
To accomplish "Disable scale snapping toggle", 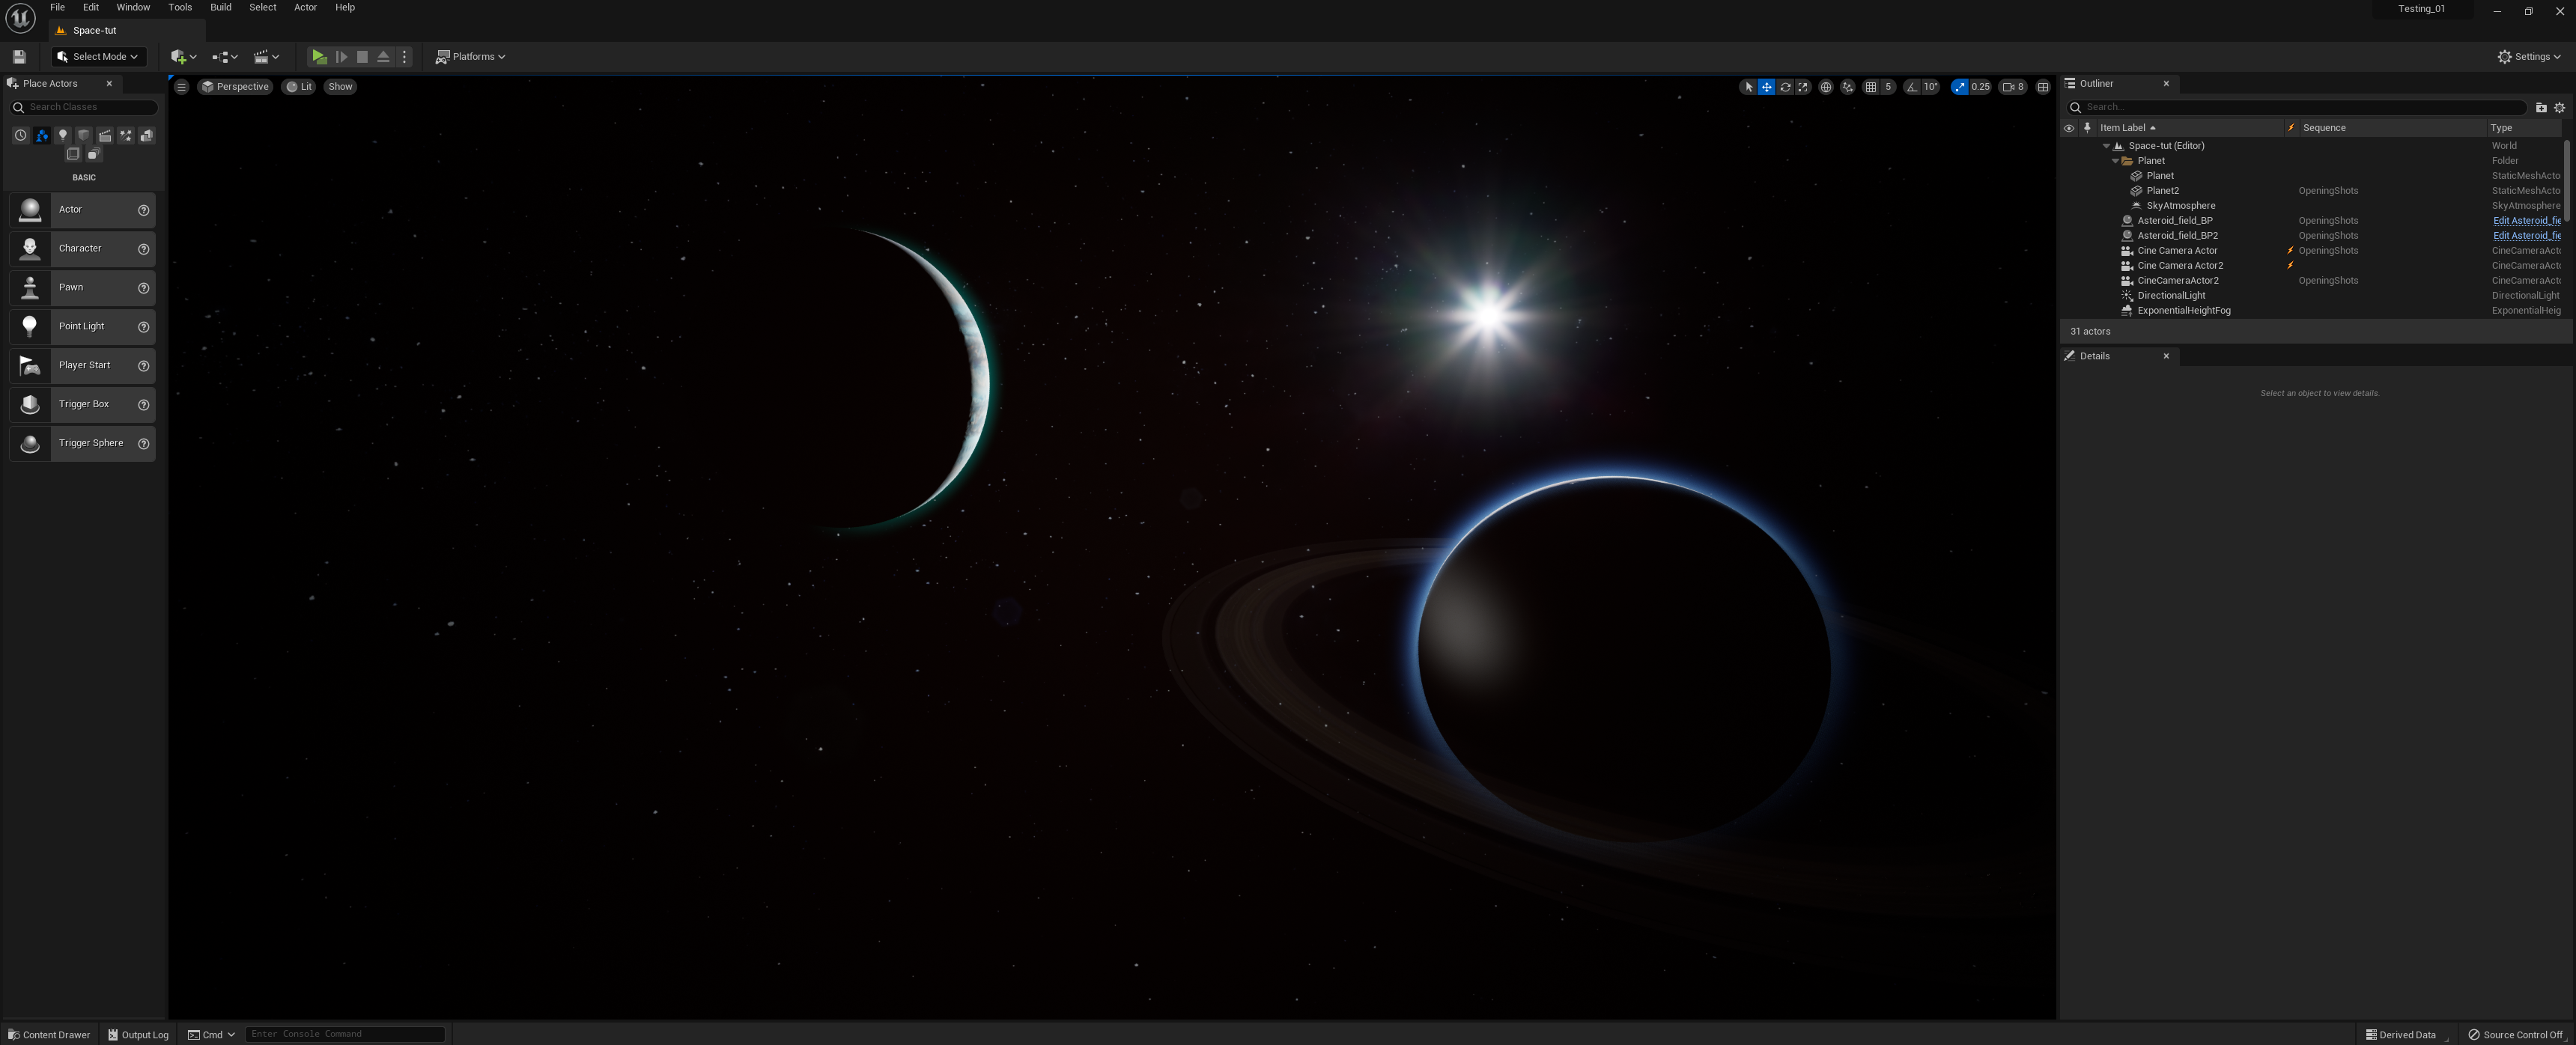I will coord(1960,87).
